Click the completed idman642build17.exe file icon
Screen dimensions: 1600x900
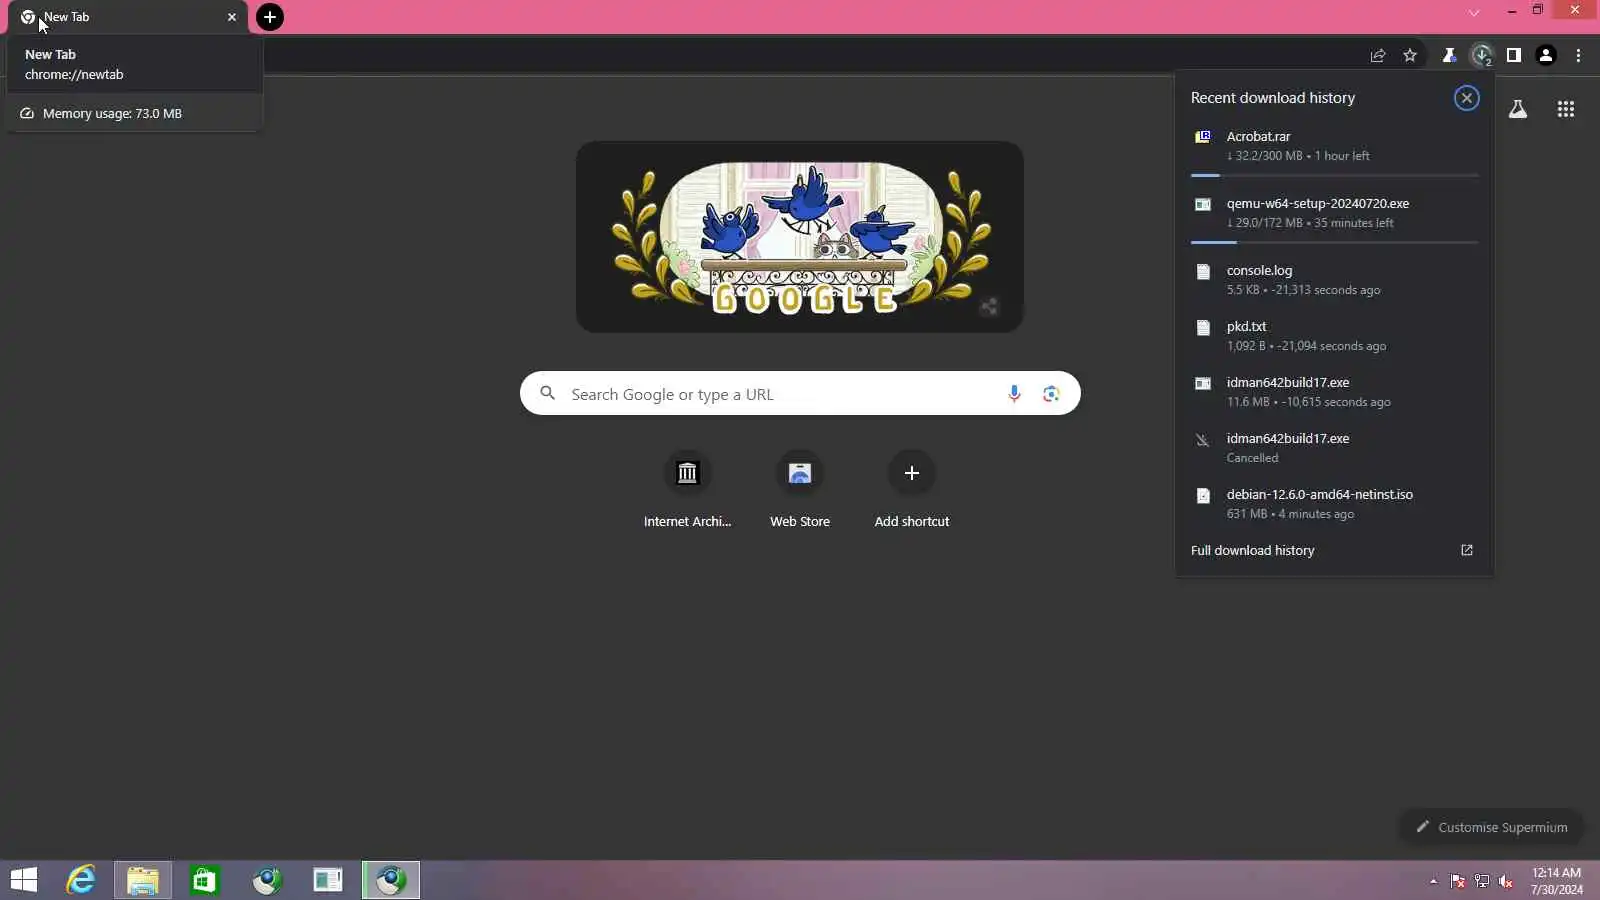click(x=1203, y=383)
